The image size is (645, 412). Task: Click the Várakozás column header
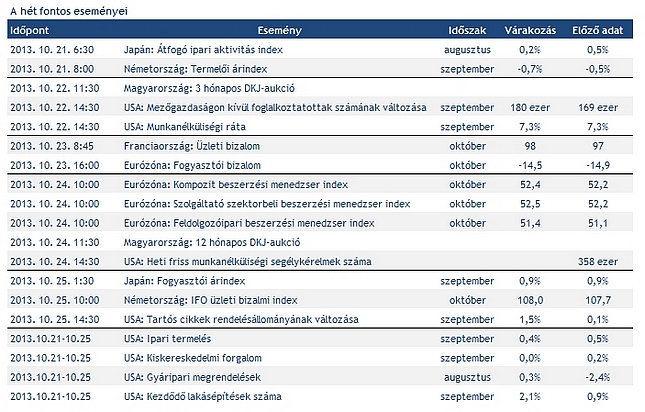click(x=530, y=30)
